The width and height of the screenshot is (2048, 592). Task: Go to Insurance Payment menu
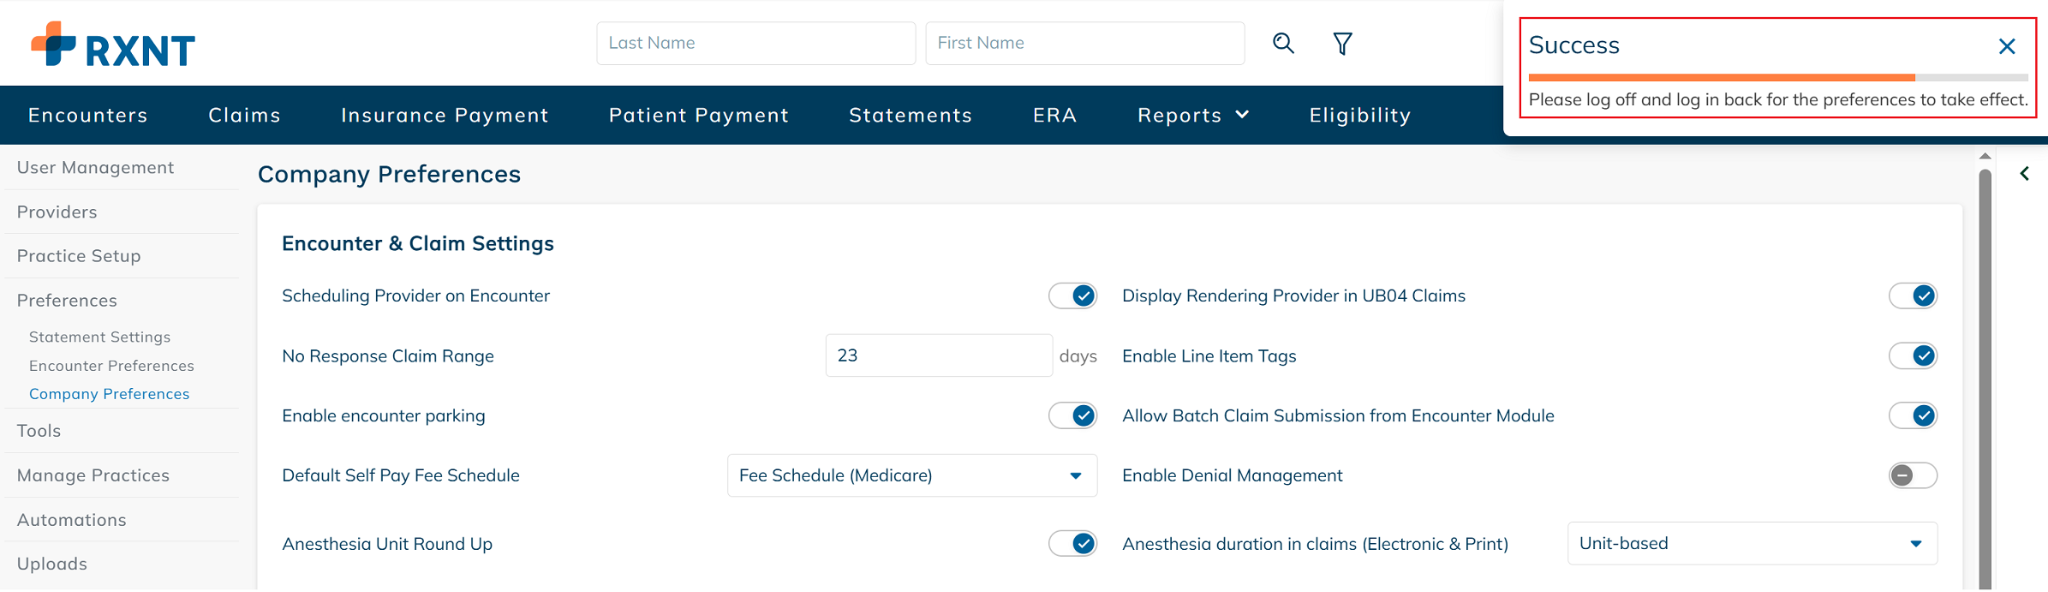click(444, 115)
